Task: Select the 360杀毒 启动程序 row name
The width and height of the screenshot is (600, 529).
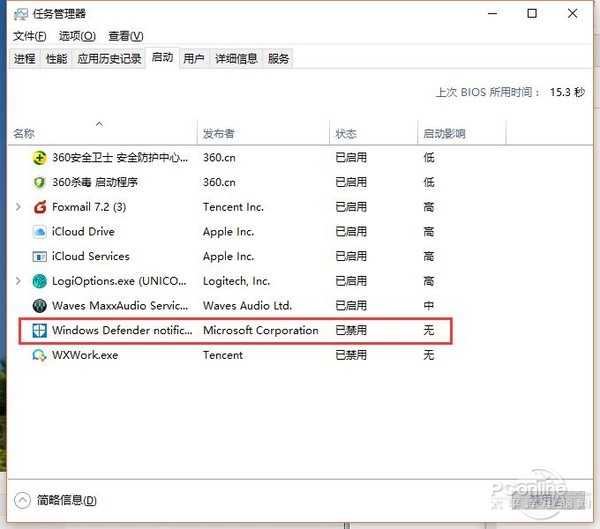Action: pos(95,183)
